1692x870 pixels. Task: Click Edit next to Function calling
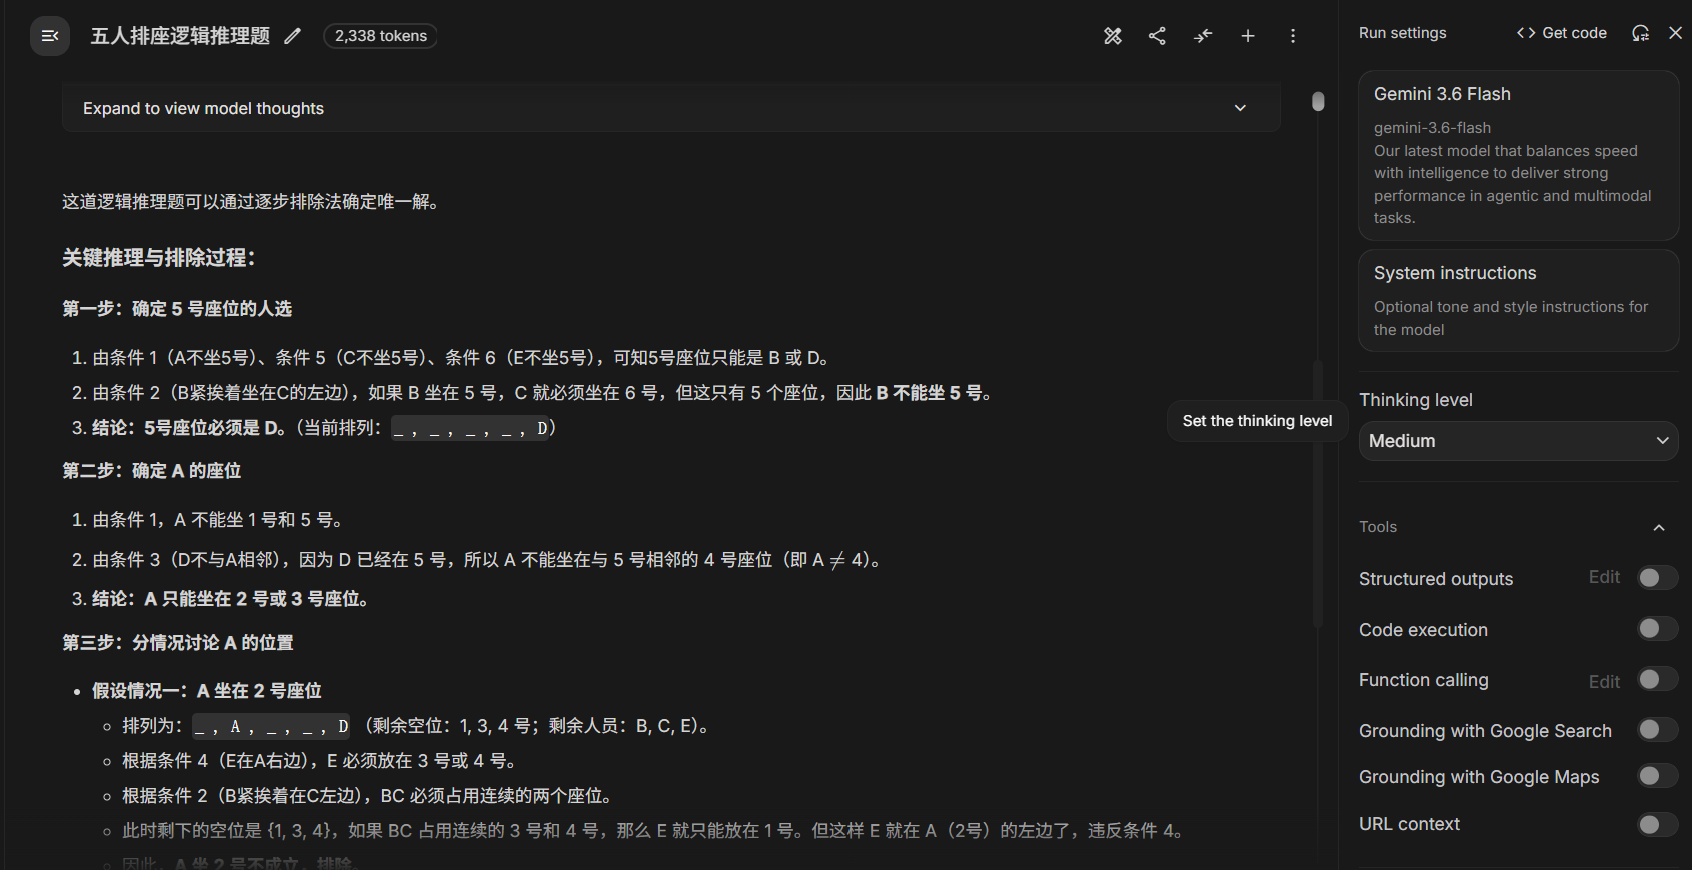click(1604, 681)
